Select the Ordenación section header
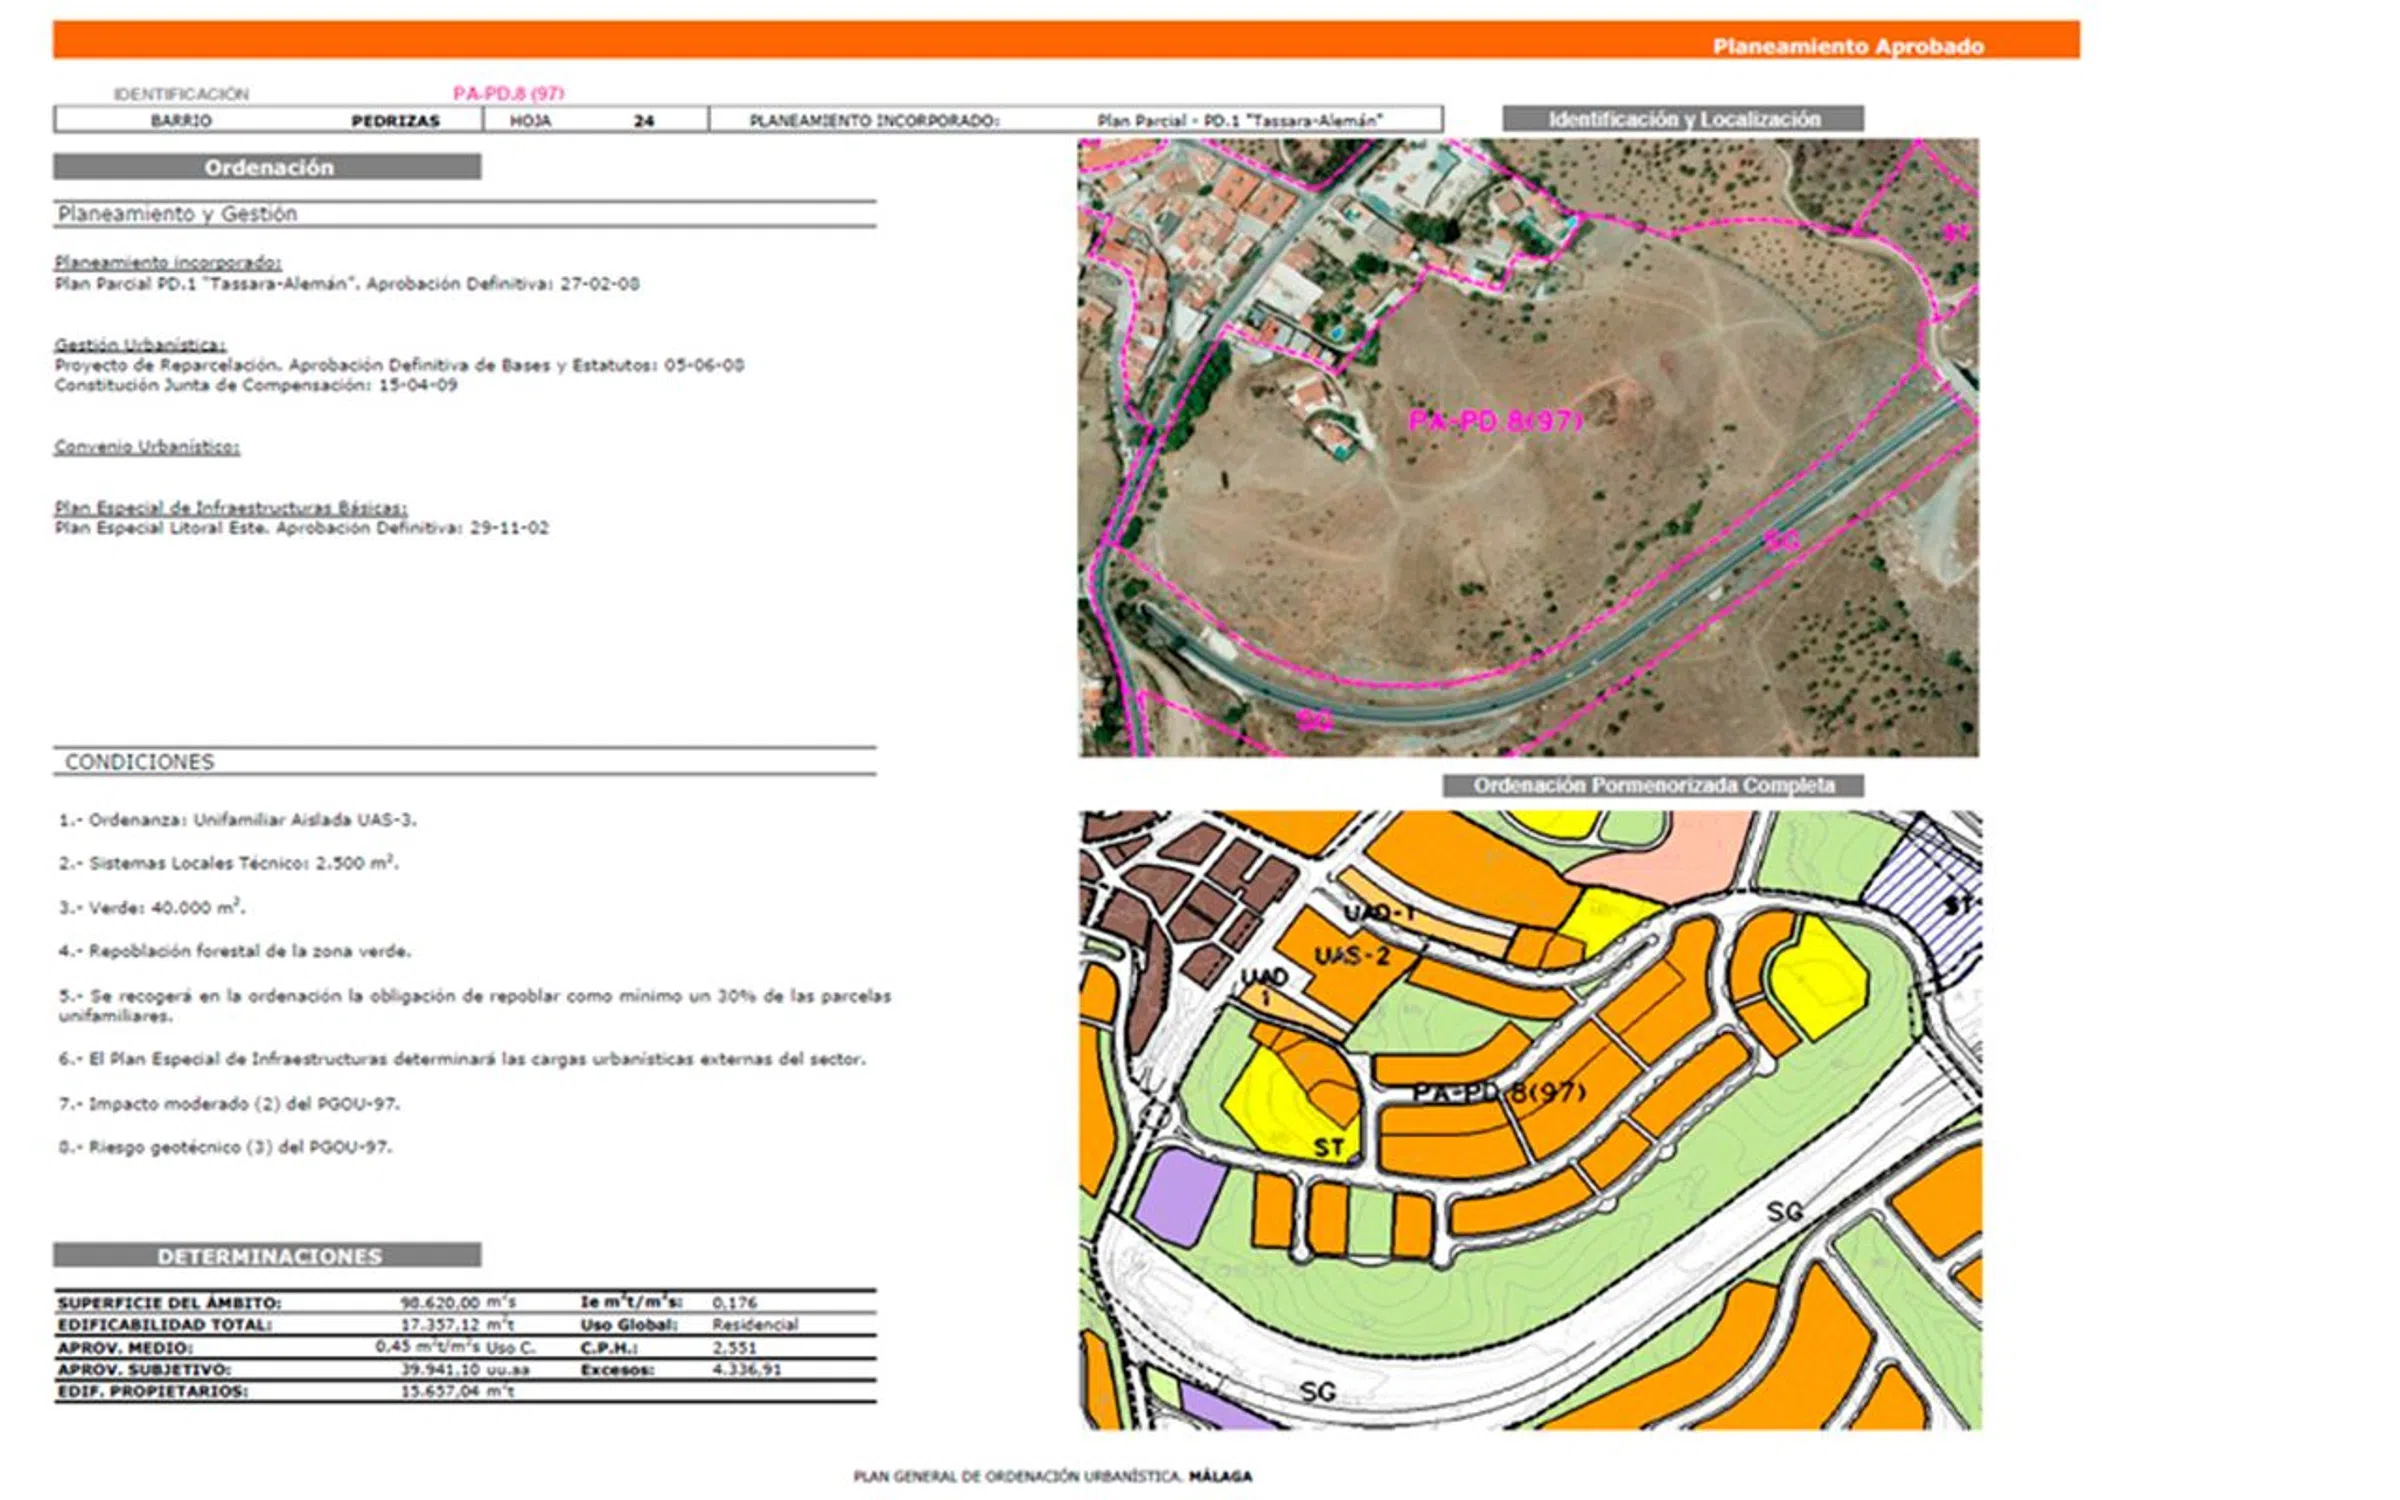Viewport: 2400px width, 1500px height. (268, 167)
